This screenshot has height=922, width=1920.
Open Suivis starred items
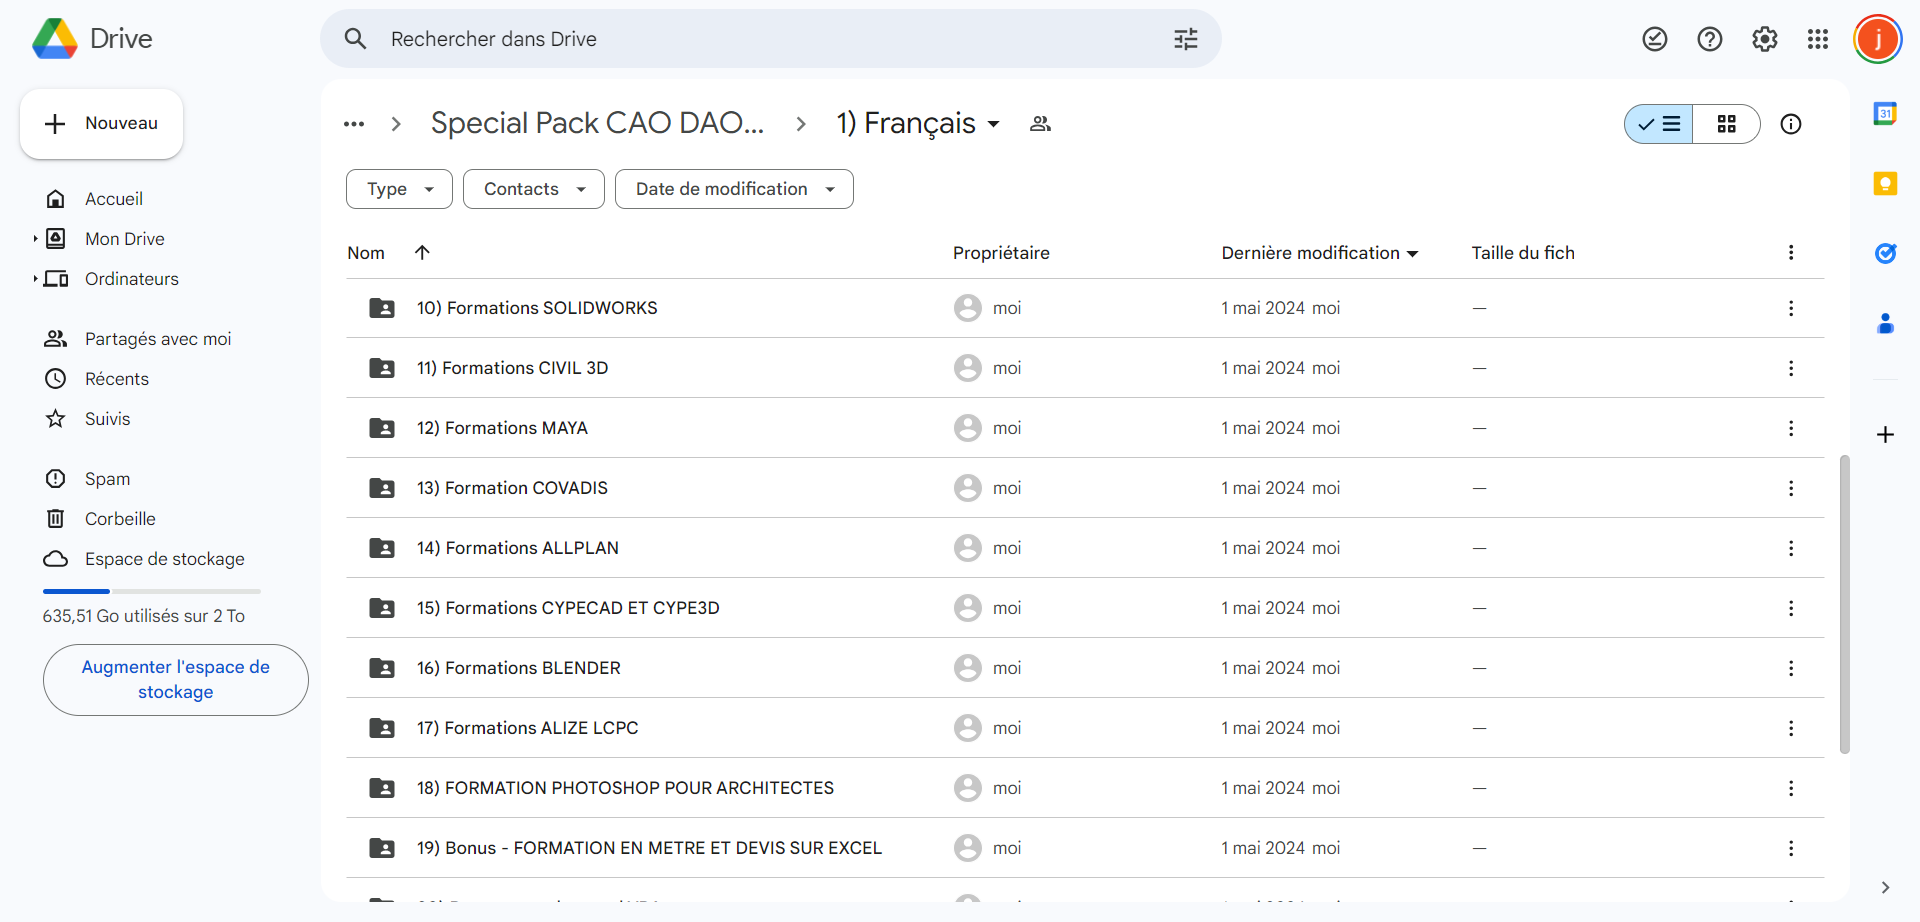108,419
